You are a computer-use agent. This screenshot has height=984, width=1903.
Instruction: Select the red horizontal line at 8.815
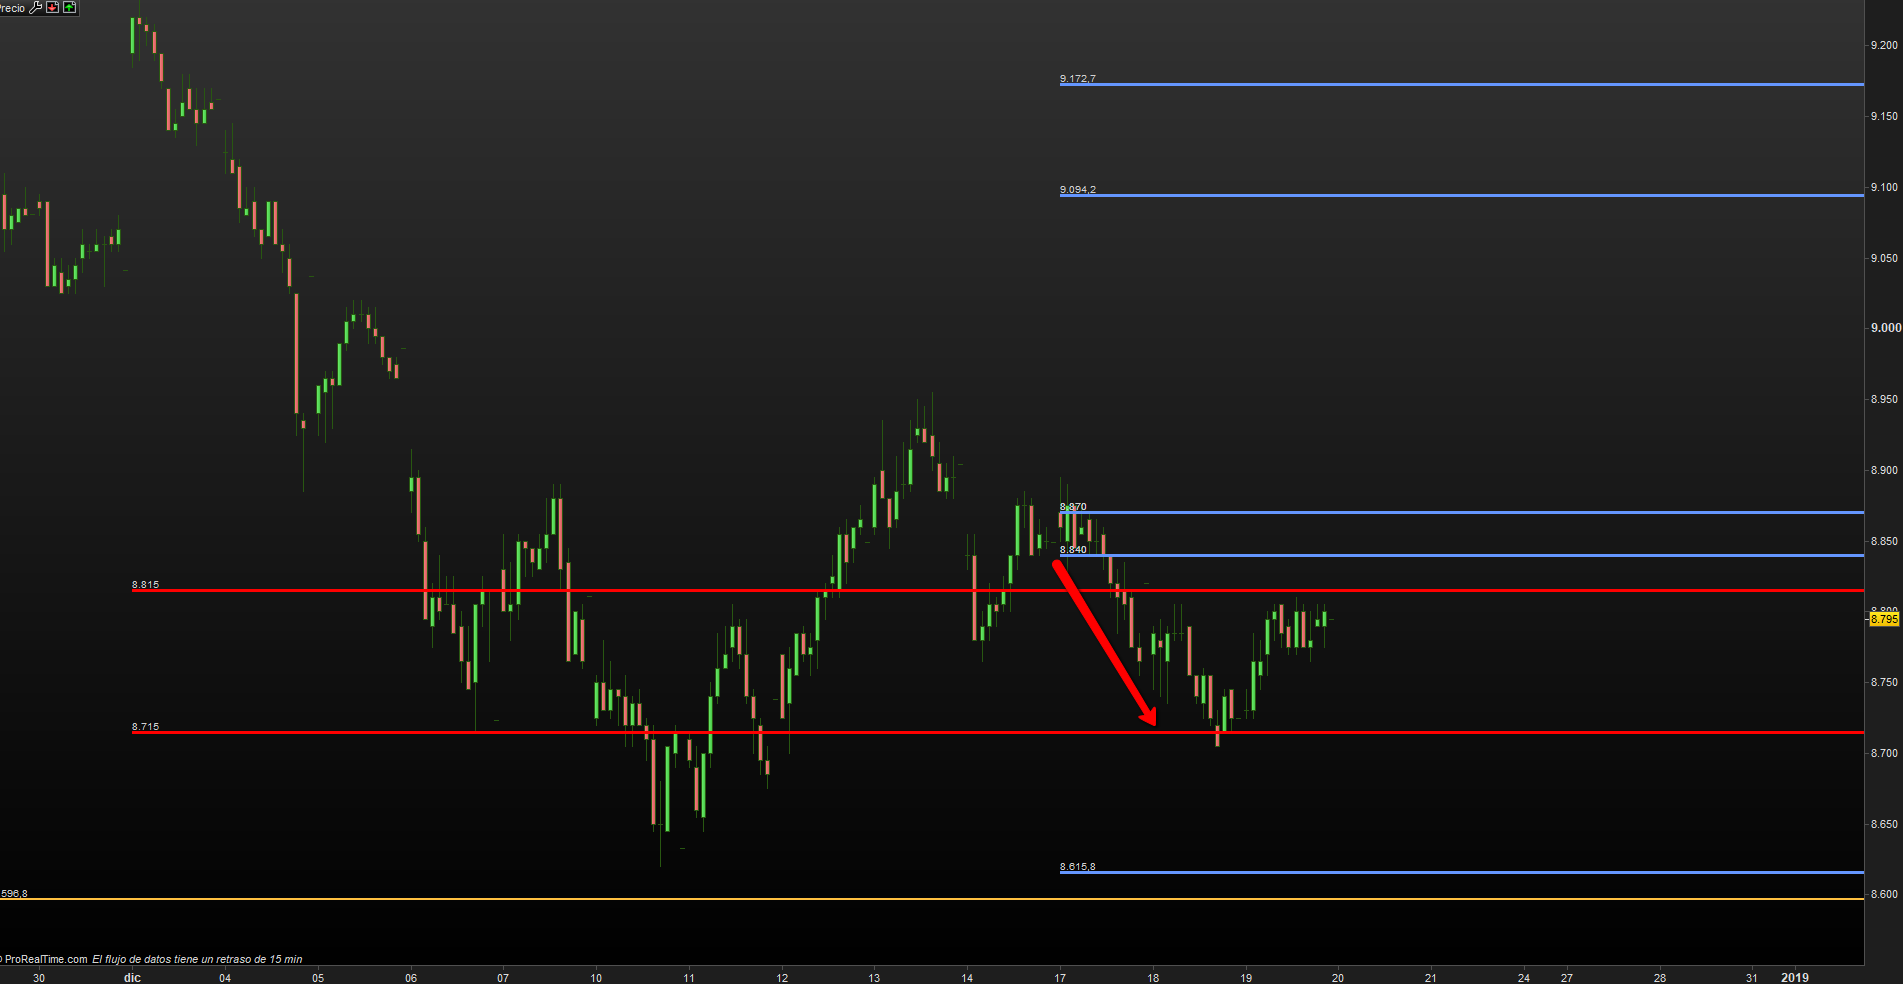(x=700, y=590)
